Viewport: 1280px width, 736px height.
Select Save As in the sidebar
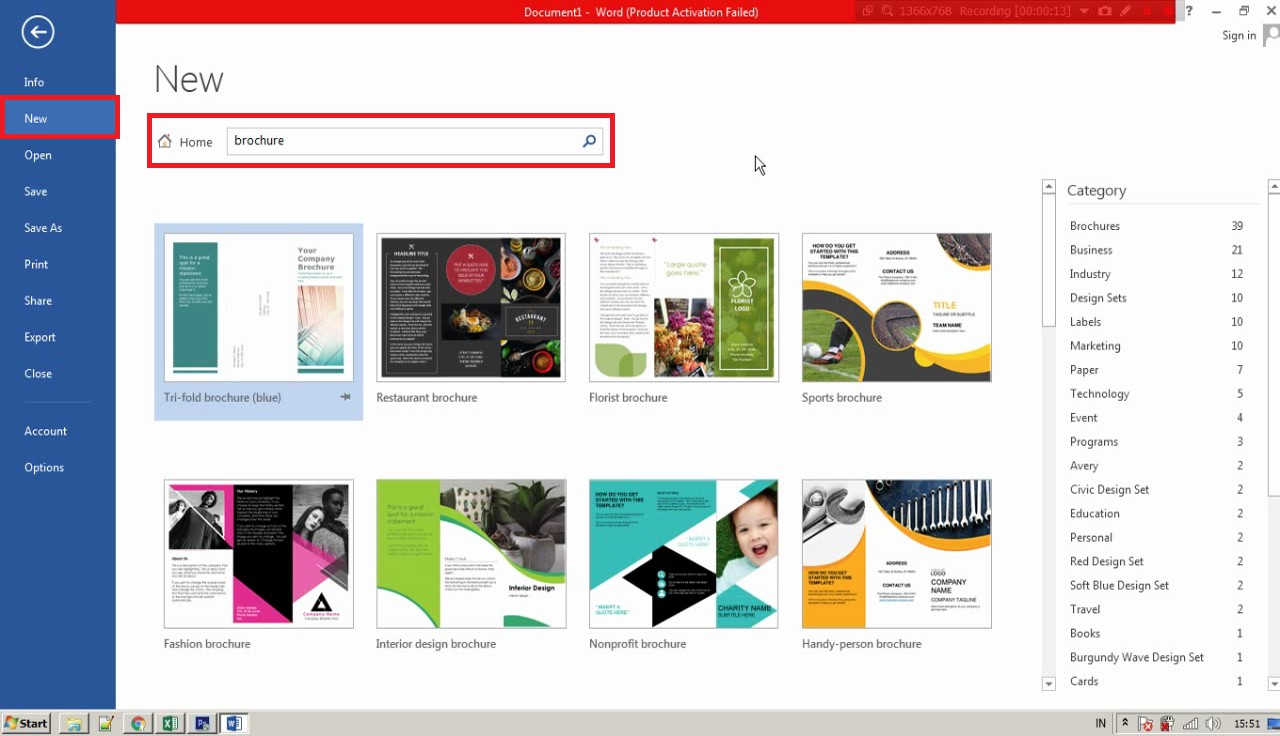click(43, 228)
